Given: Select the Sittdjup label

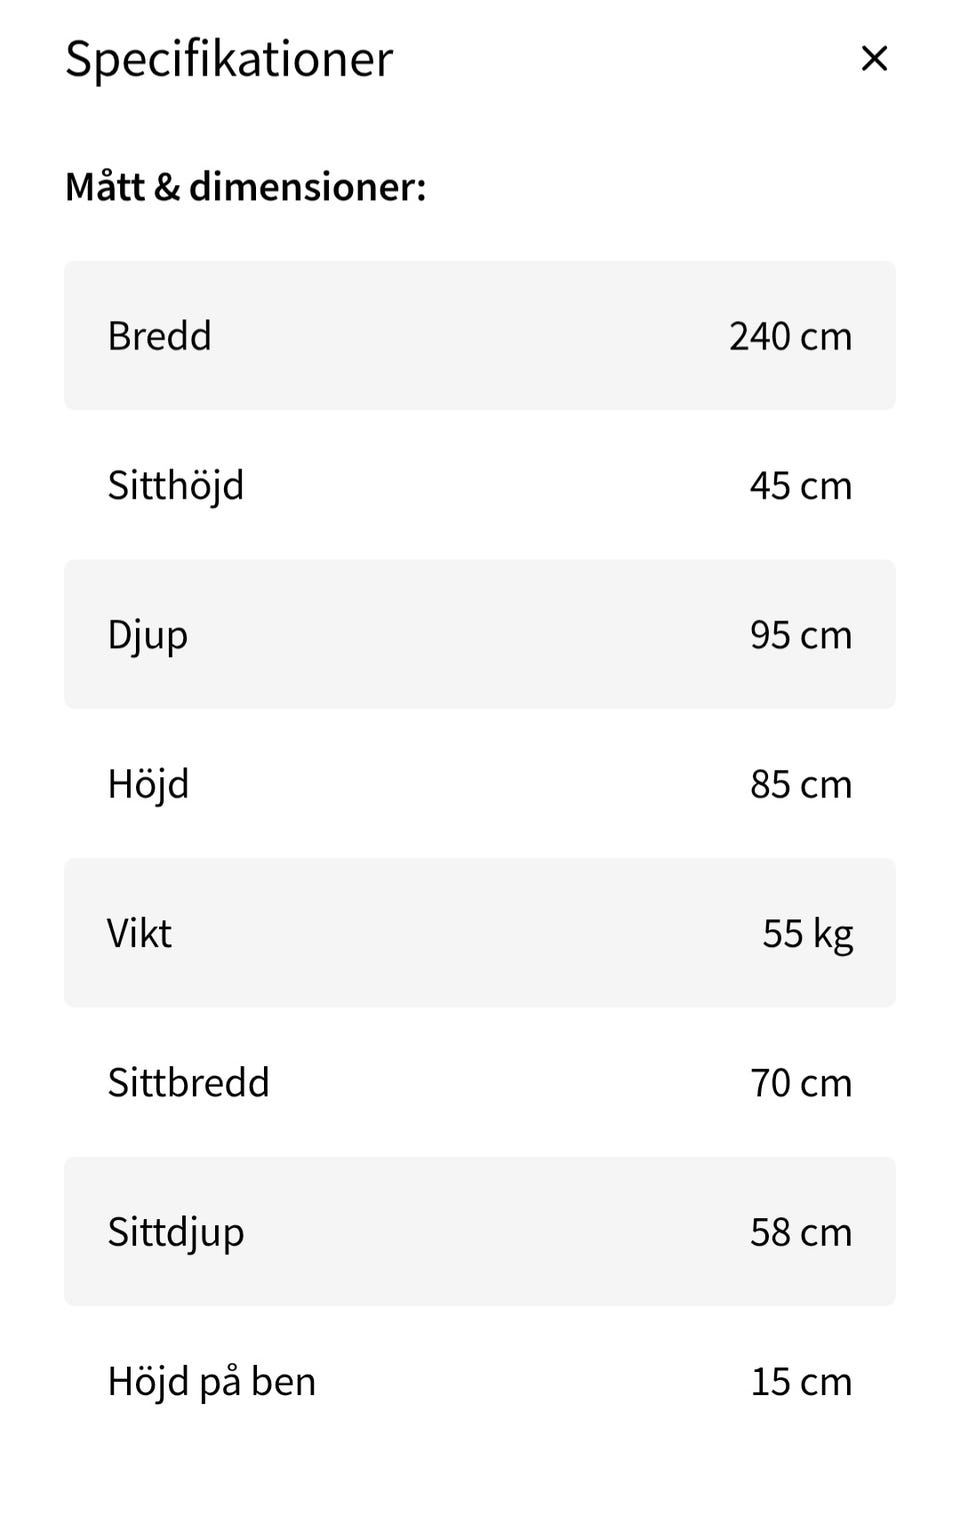Looking at the screenshot, I should point(176,1232).
